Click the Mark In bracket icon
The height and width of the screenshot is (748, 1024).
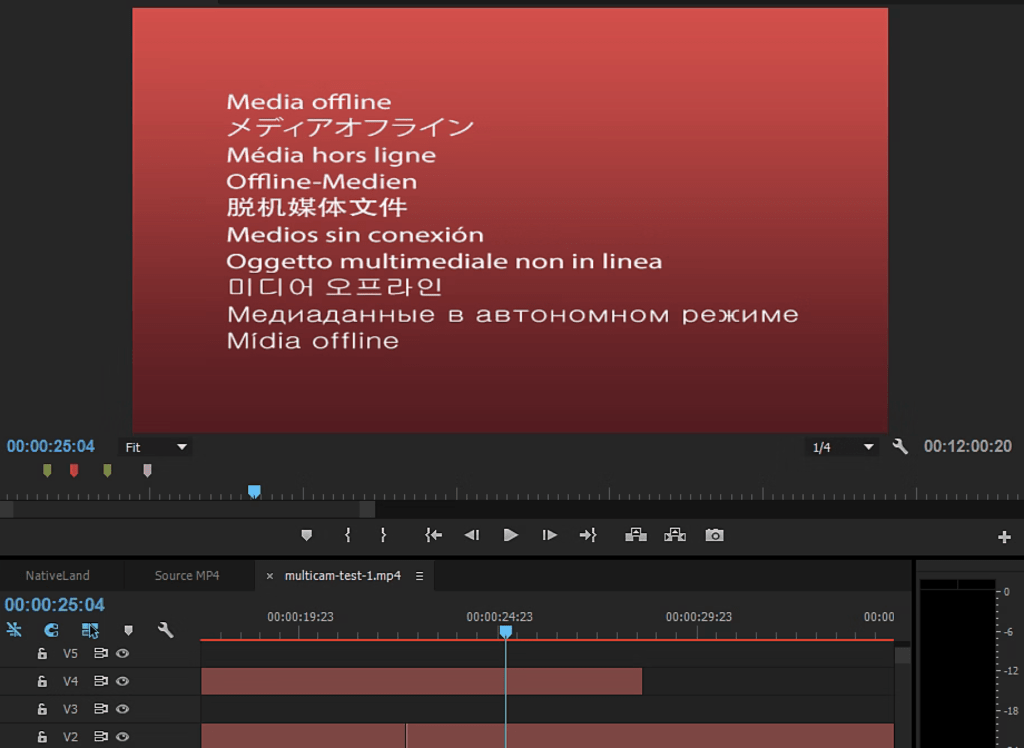coord(347,535)
